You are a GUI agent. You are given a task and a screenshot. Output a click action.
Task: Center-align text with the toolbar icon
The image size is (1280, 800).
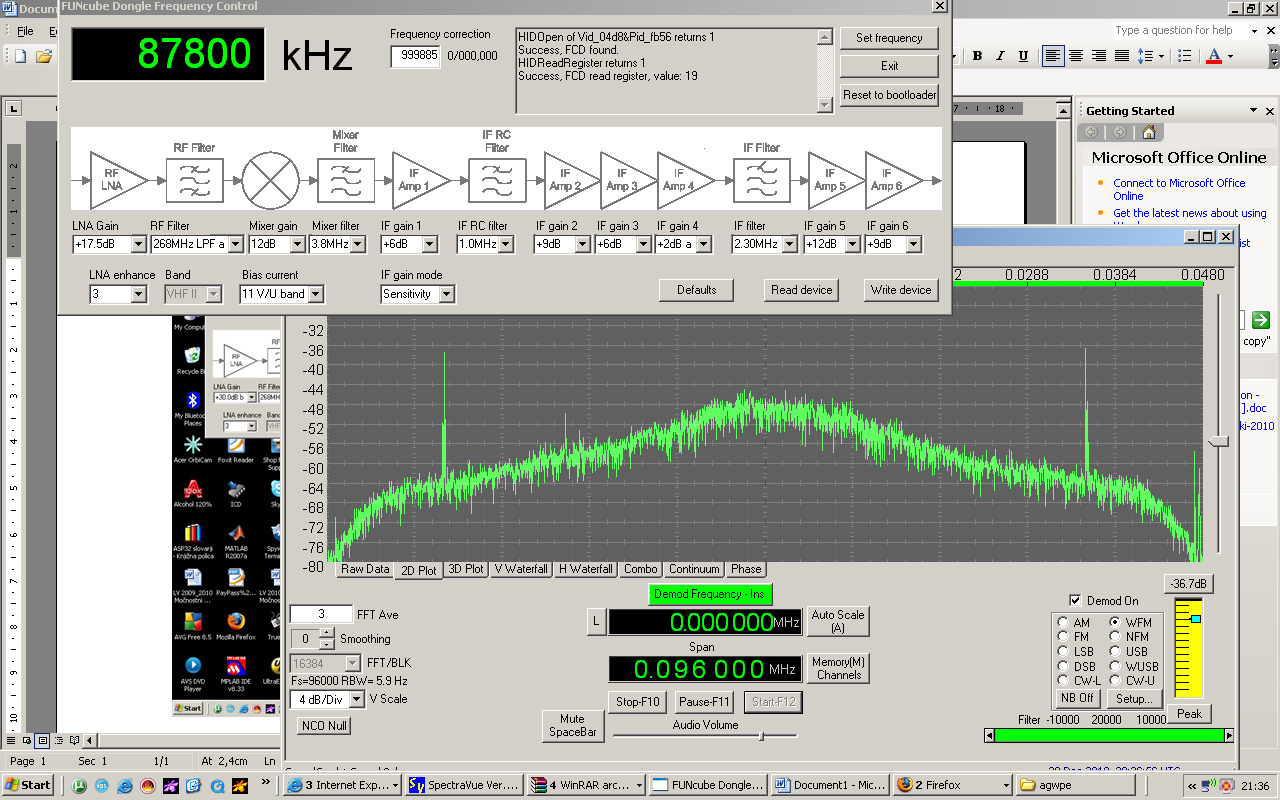click(x=1076, y=56)
